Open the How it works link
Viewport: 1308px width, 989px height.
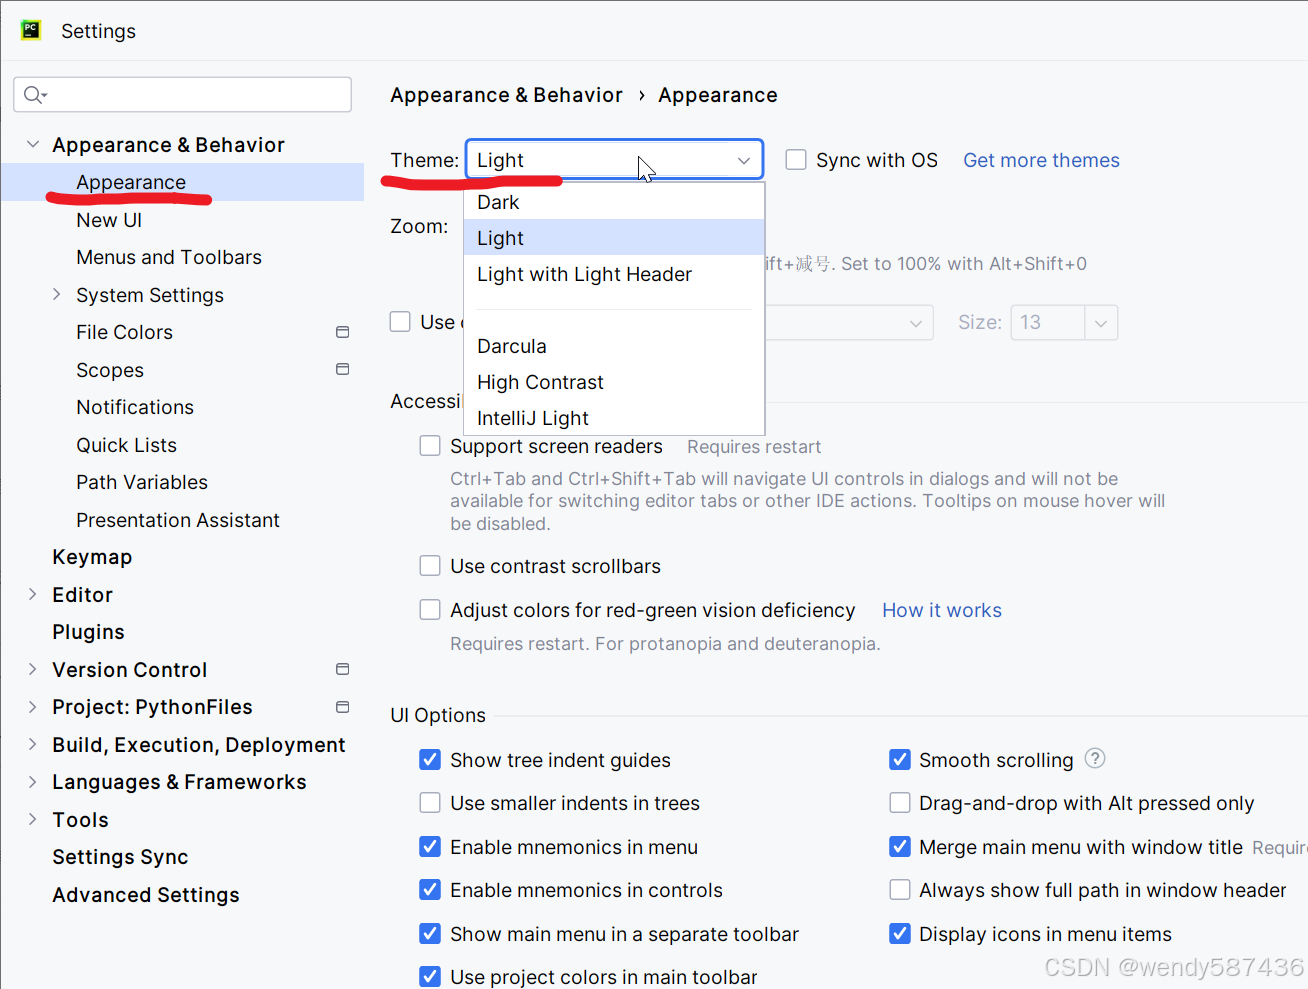click(x=942, y=610)
